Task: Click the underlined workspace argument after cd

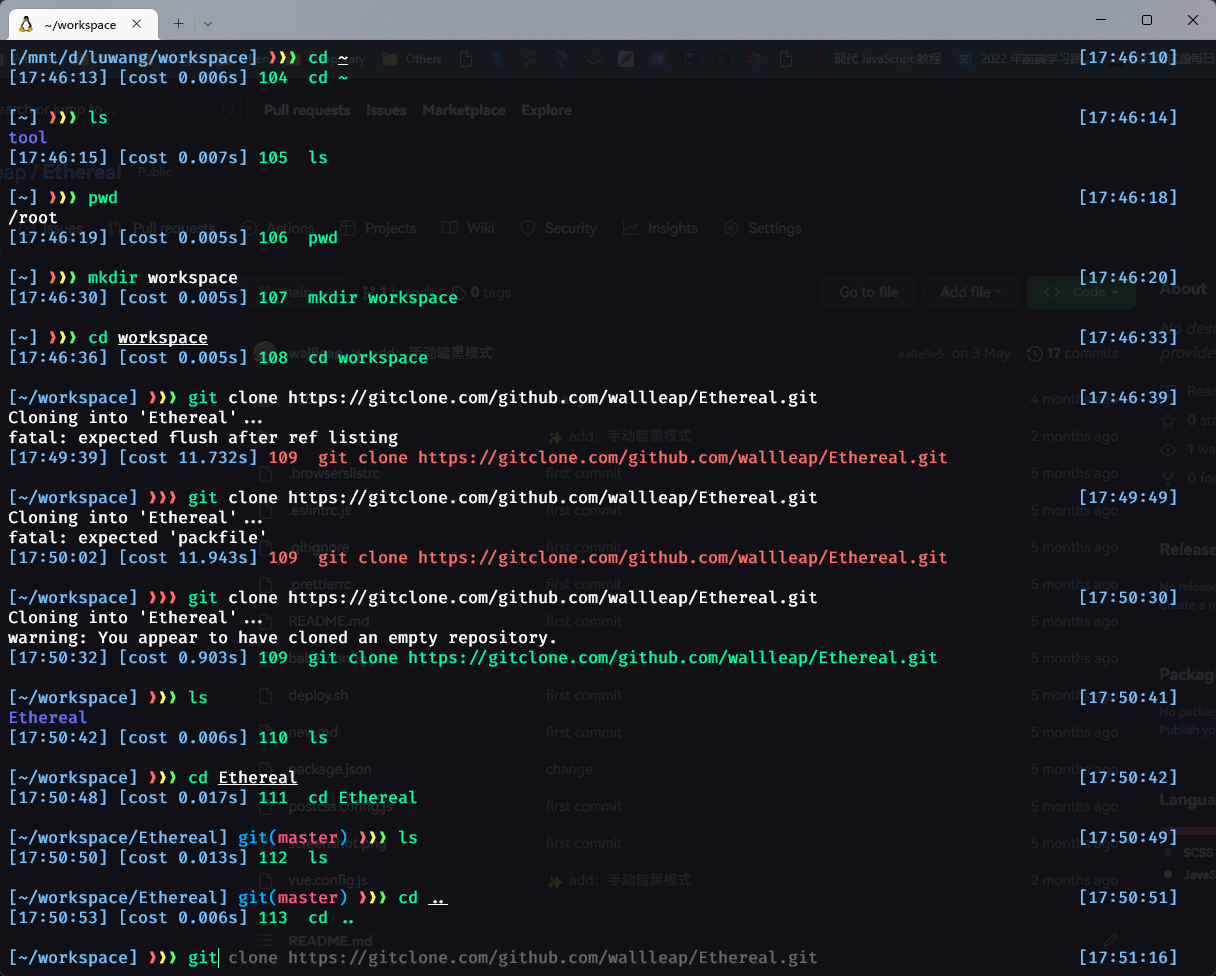Action: pos(162,338)
